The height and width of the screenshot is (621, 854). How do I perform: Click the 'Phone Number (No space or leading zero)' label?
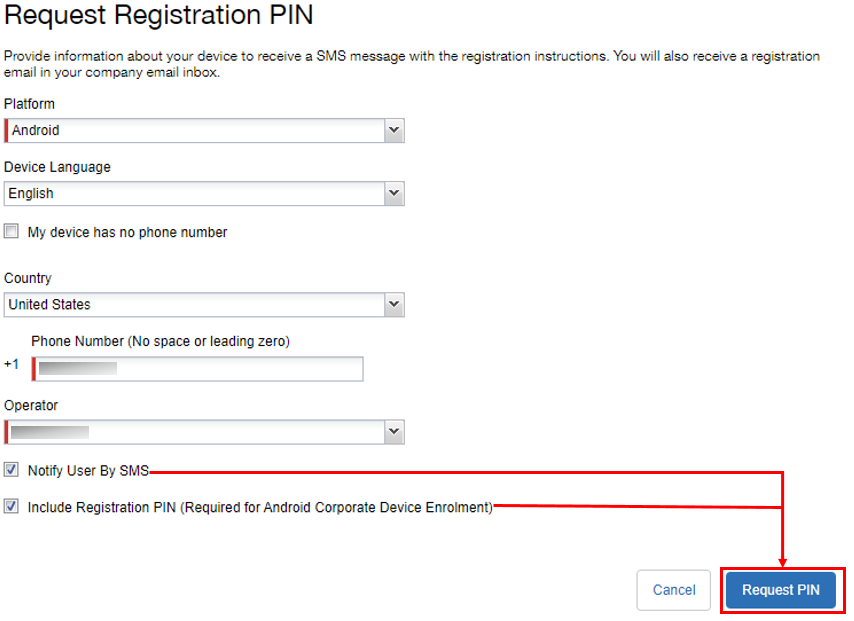(160, 341)
